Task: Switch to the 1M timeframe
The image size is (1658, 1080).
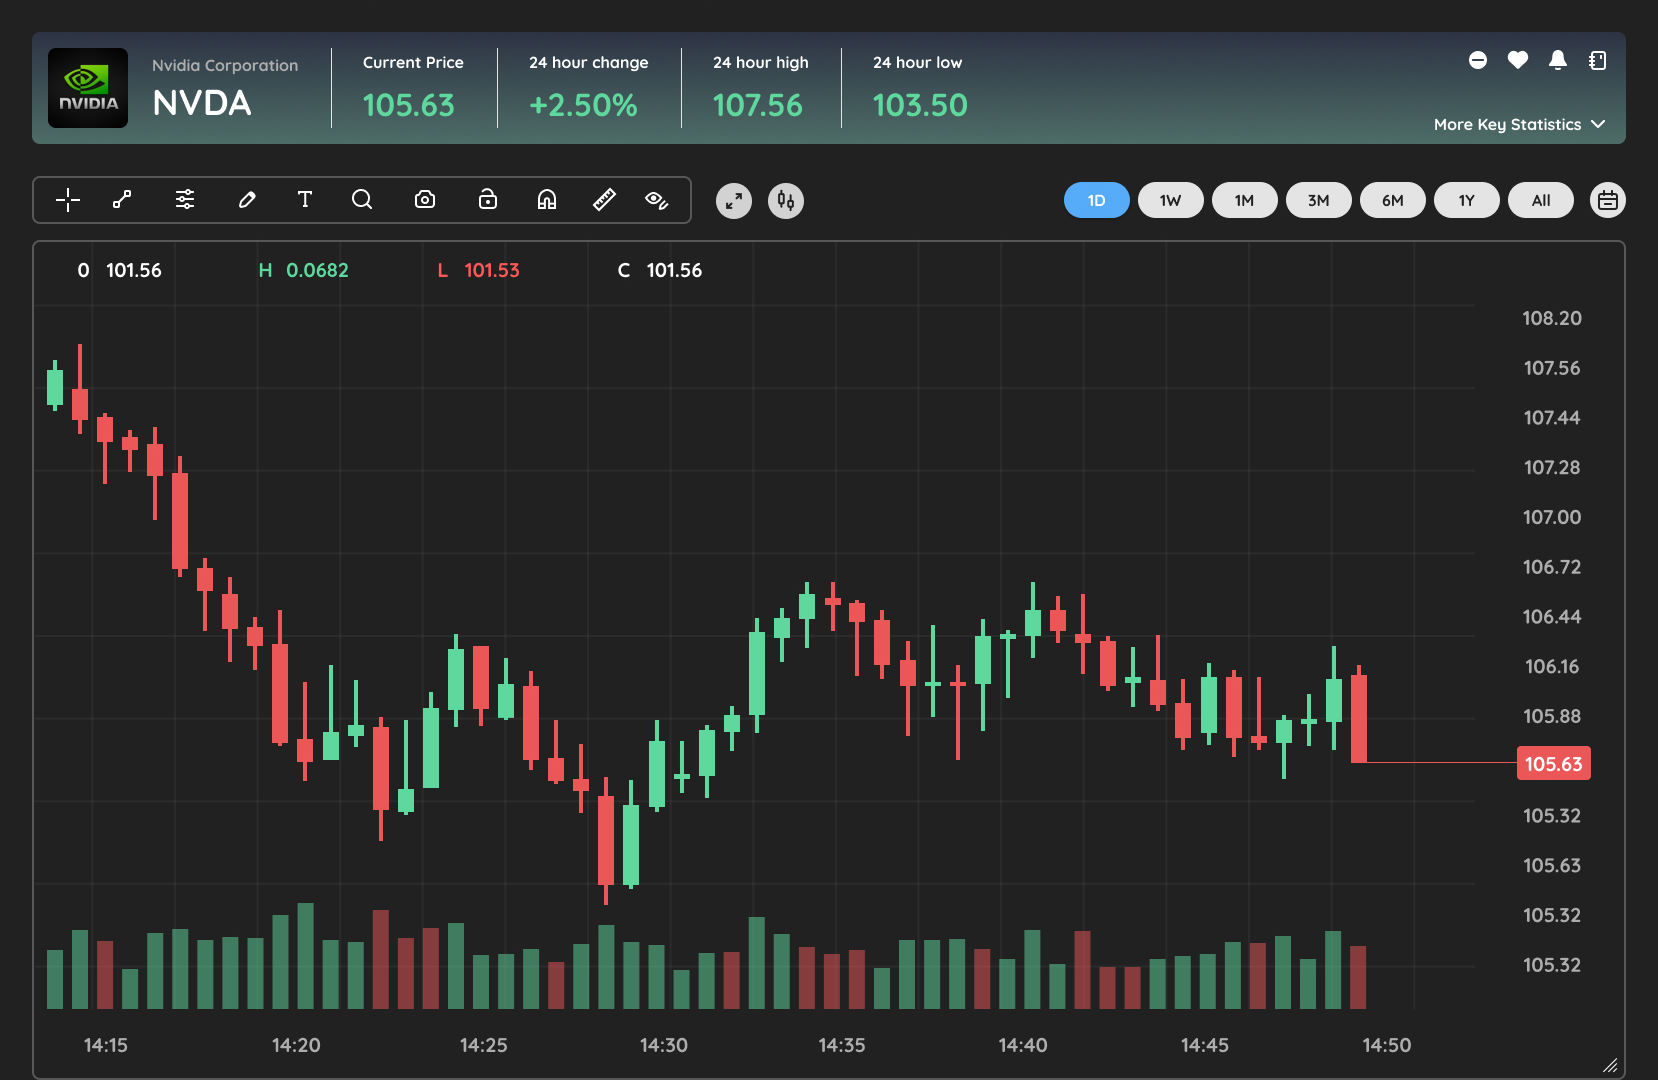Action: coord(1245,200)
